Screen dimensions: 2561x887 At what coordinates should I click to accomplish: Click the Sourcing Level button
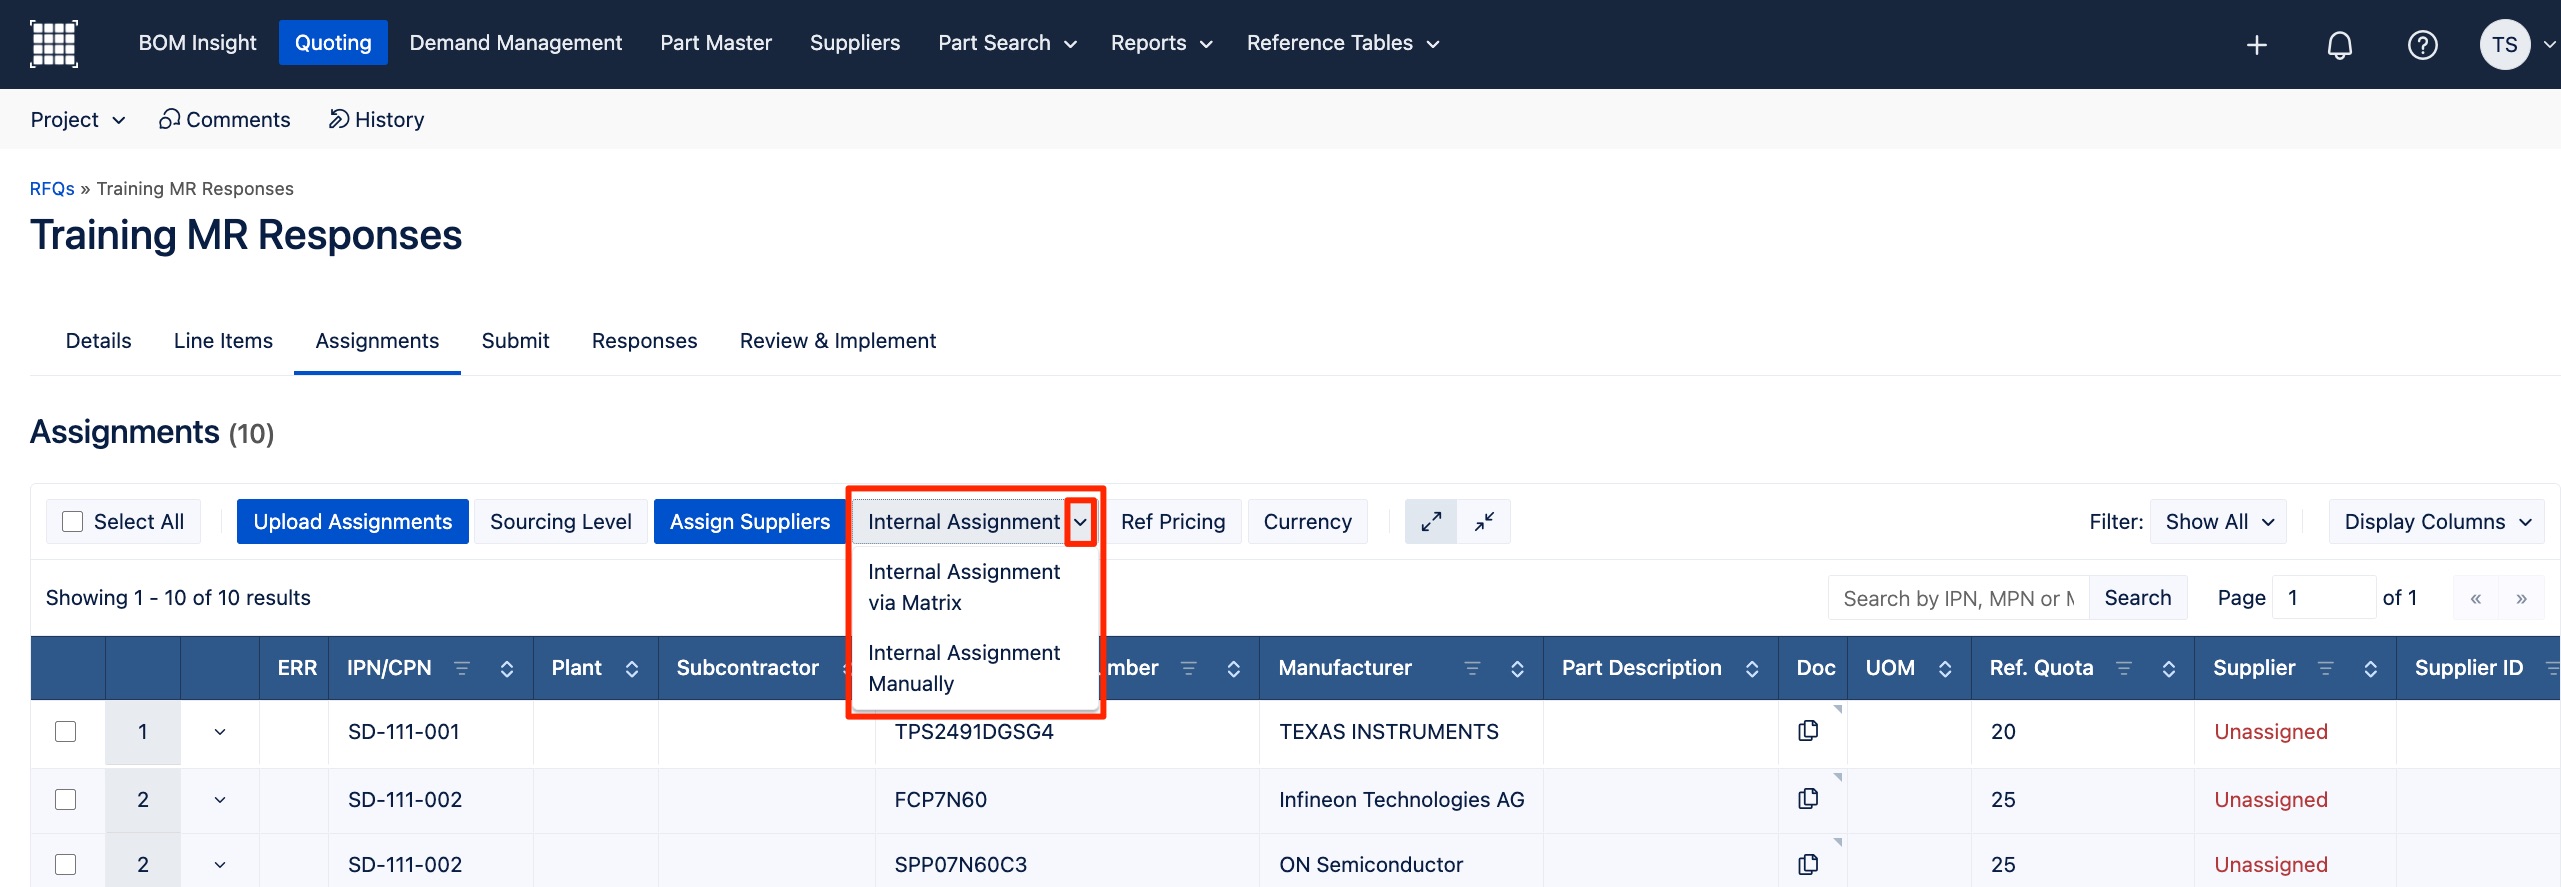click(561, 522)
